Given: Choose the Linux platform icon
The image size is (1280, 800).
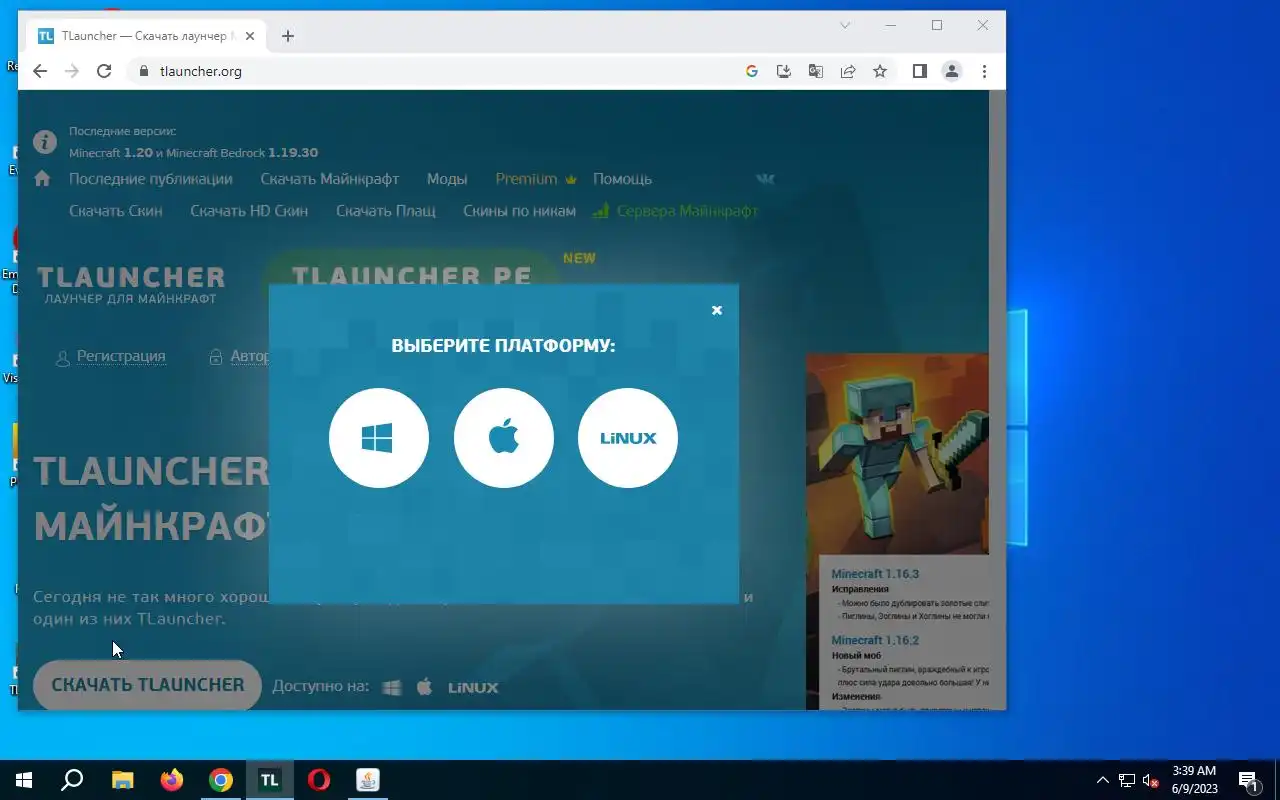Looking at the screenshot, I should [x=628, y=438].
